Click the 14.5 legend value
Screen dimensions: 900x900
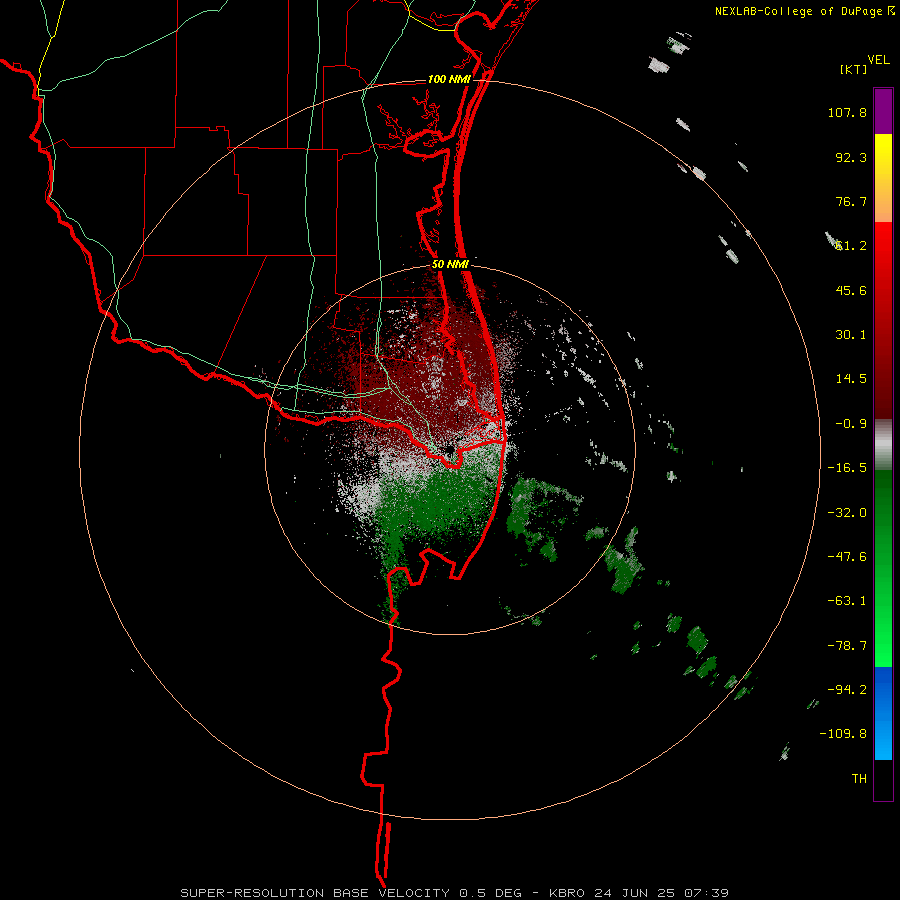[x=851, y=379]
